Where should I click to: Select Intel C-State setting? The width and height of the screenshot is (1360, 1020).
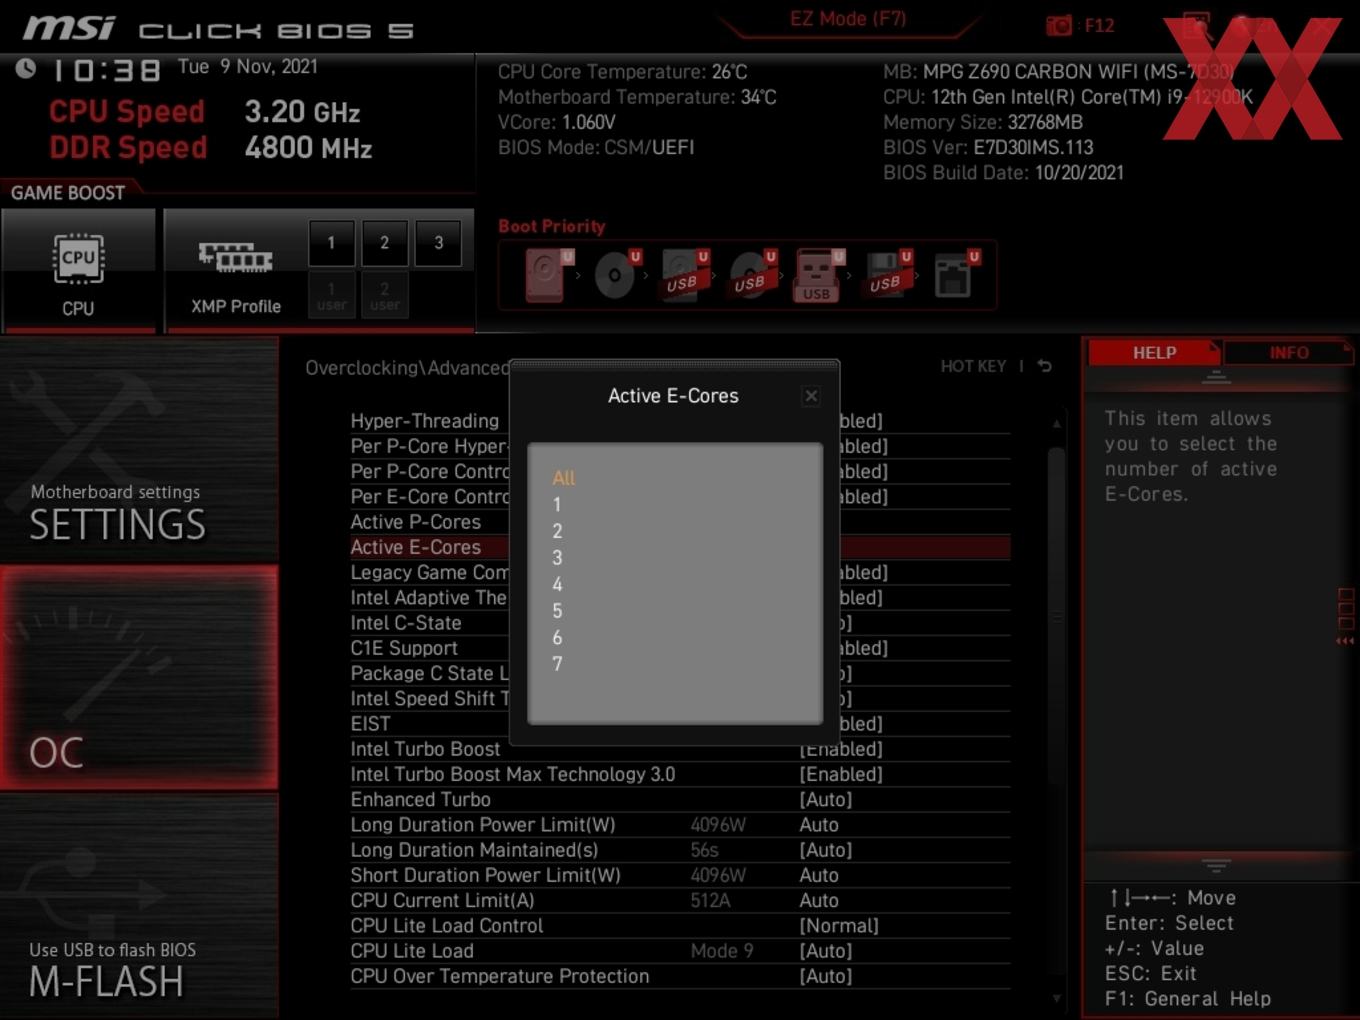(x=406, y=623)
